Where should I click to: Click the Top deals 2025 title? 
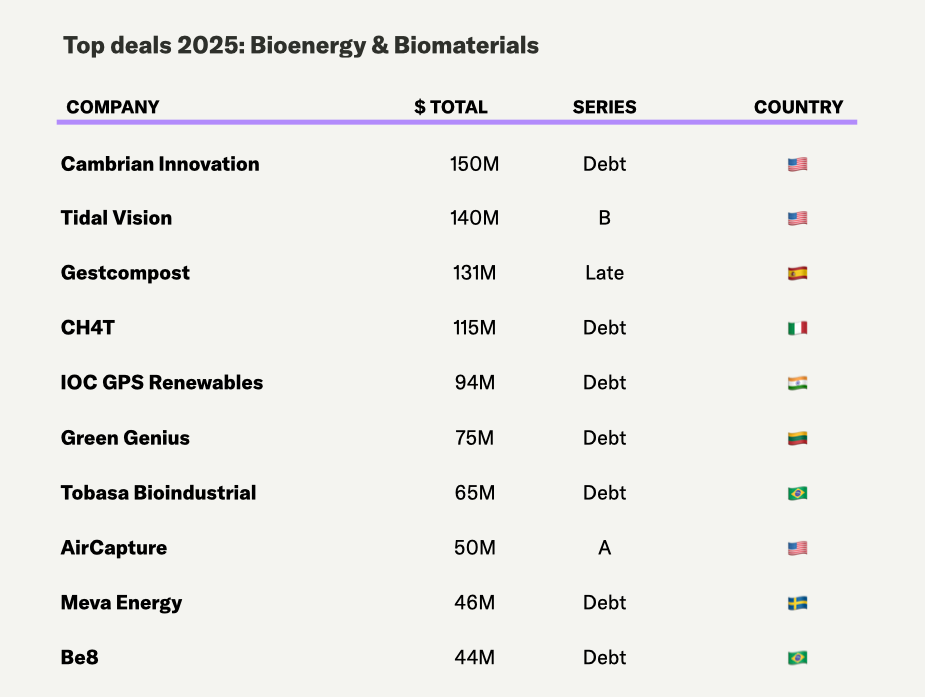pyautogui.click(x=301, y=46)
